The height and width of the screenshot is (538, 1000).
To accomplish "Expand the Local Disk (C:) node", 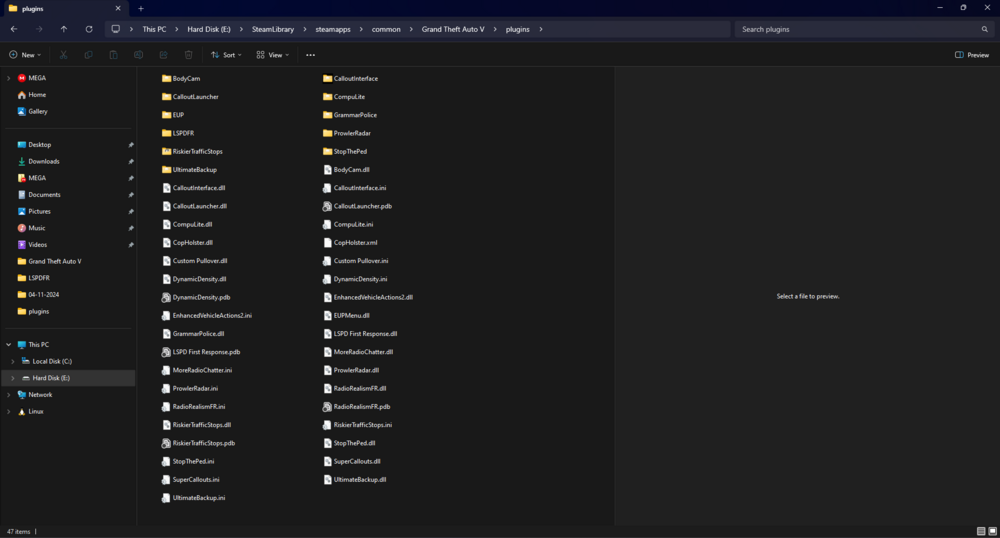I will click(13, 361).
